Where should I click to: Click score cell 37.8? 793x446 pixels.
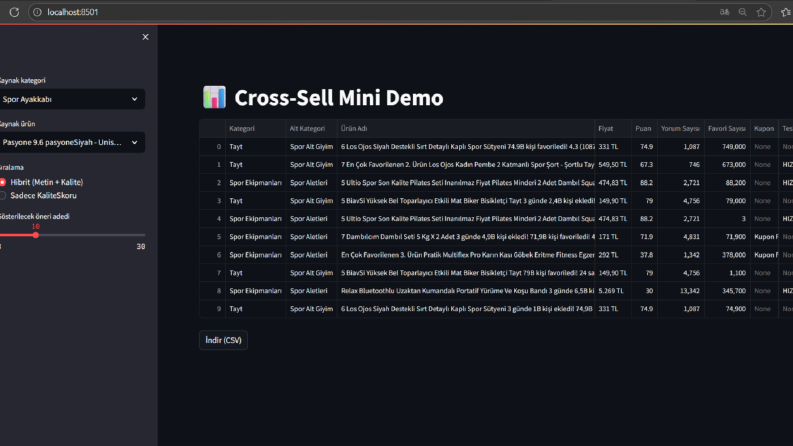point(644,255)
